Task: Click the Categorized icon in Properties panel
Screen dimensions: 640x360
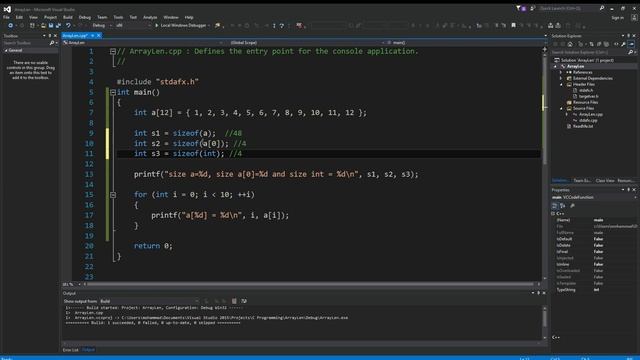Action: [x=554, y=206]
